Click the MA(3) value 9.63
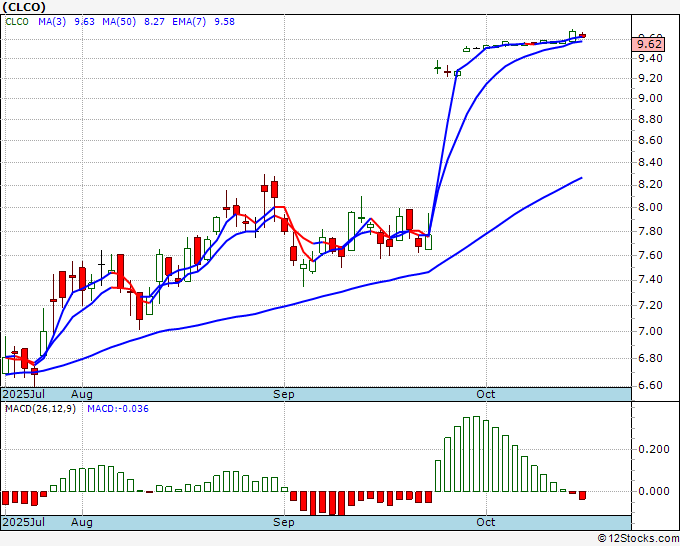 click(84, 22)
